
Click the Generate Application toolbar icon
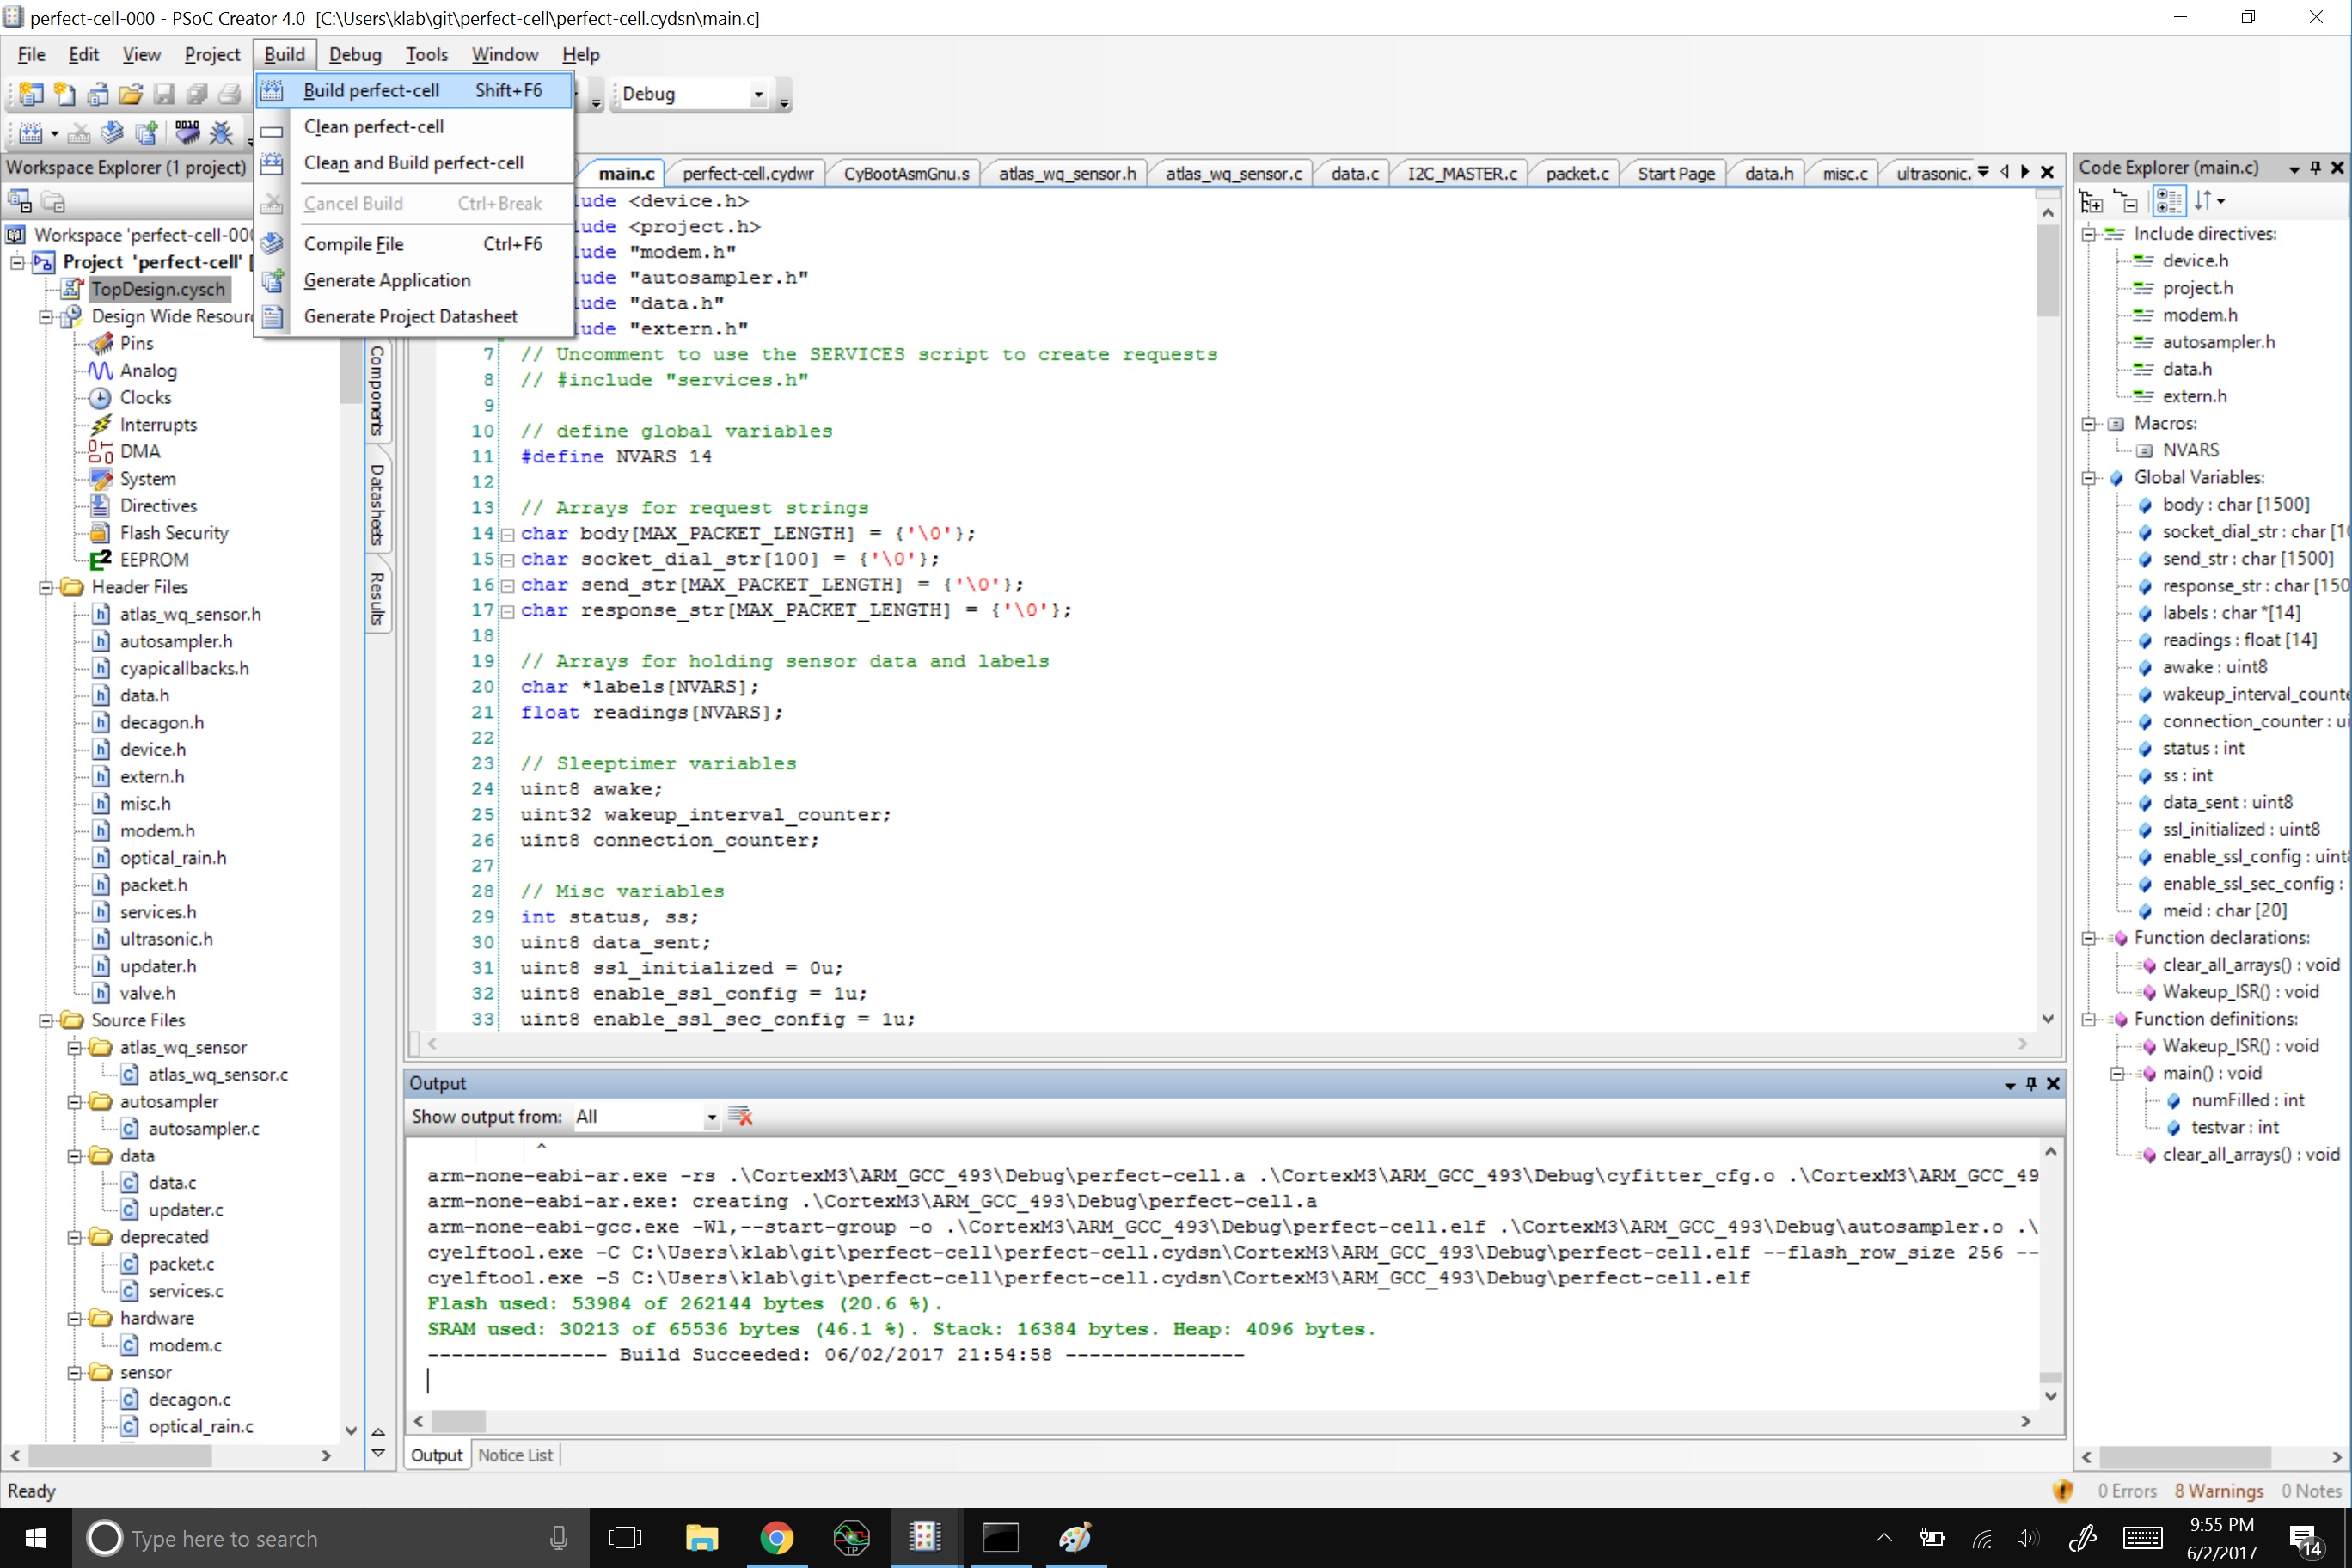[x=146, y=132]
